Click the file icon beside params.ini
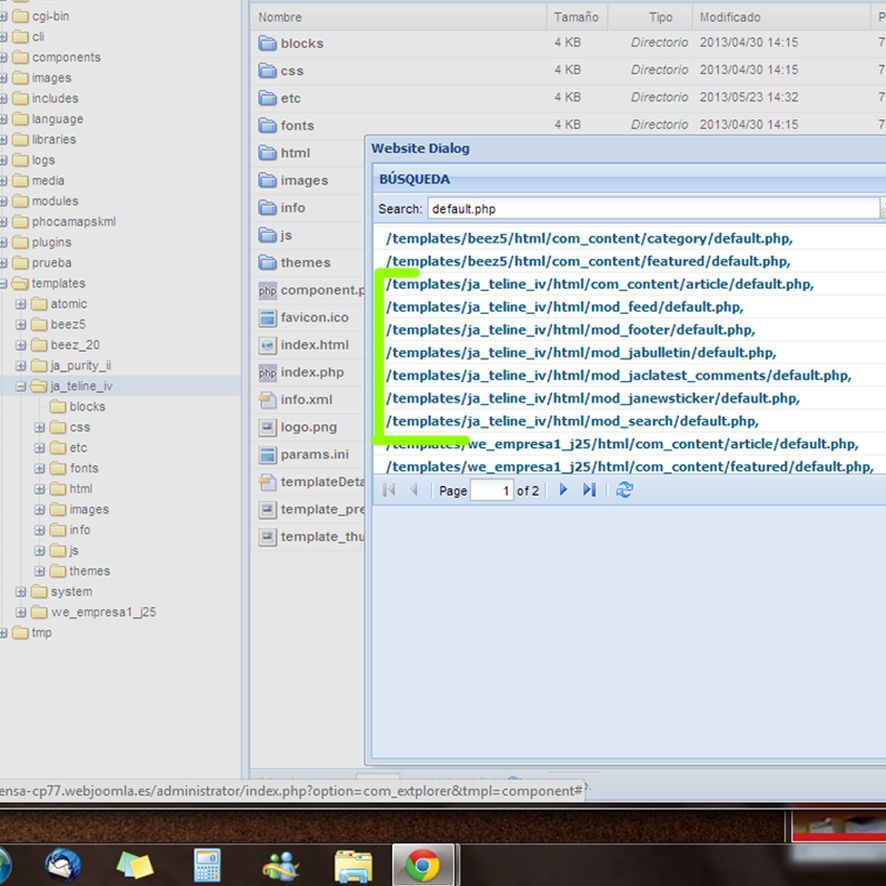Image resolution: width=886 pixels, height=886 pixels. point(267,454)
